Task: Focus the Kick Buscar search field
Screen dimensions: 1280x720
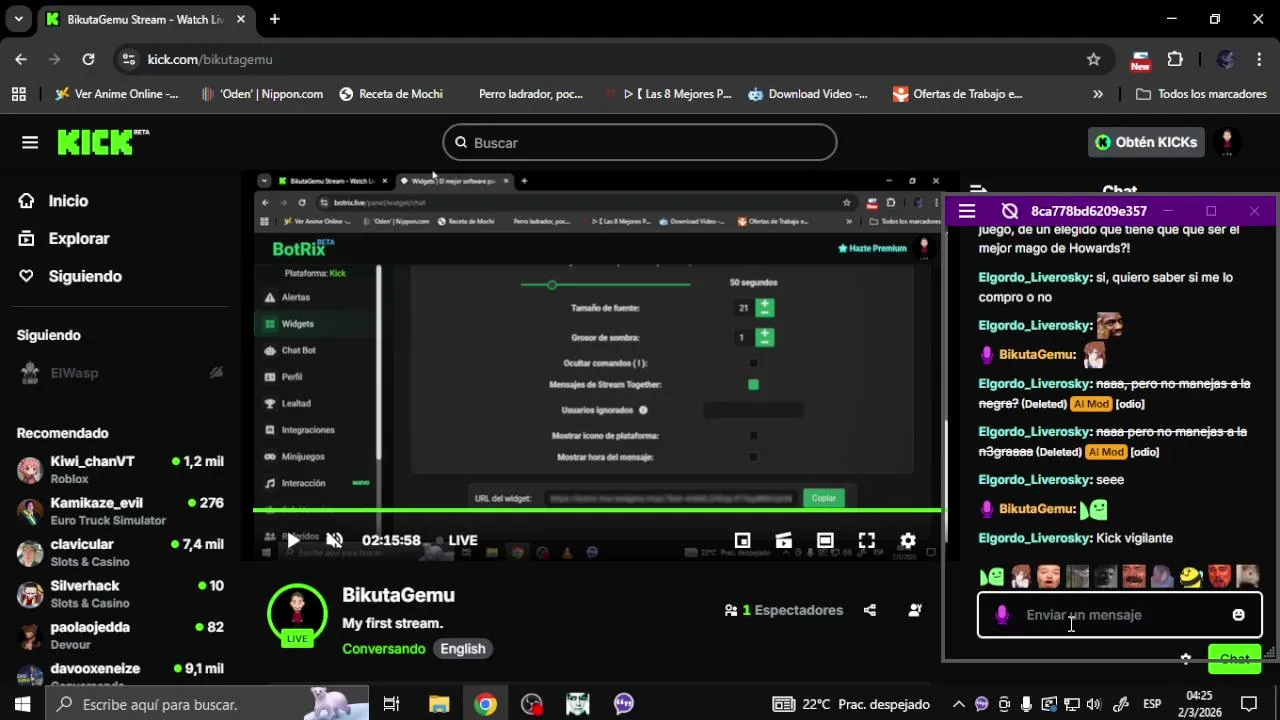Action: coord(640,142)
